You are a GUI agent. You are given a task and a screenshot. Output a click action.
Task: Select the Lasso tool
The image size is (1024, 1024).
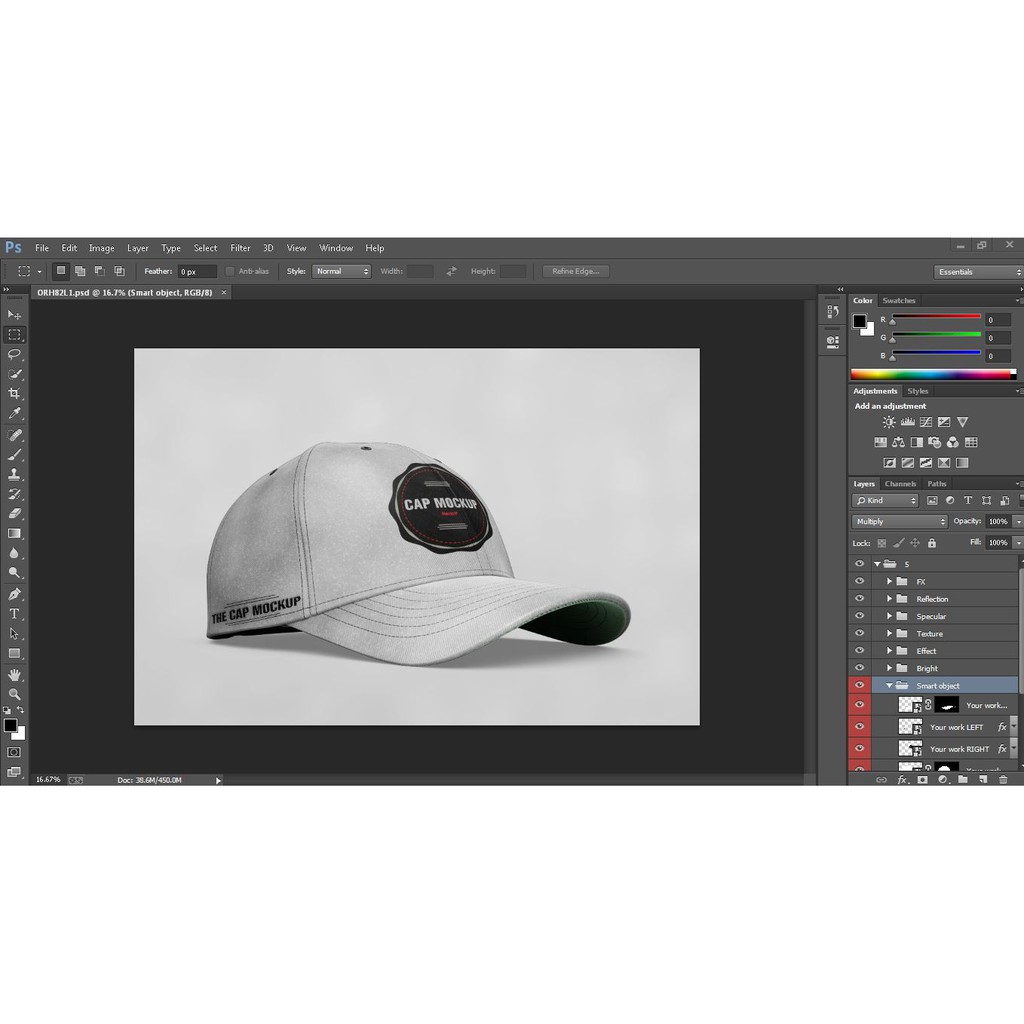click(x=14, y=354)
